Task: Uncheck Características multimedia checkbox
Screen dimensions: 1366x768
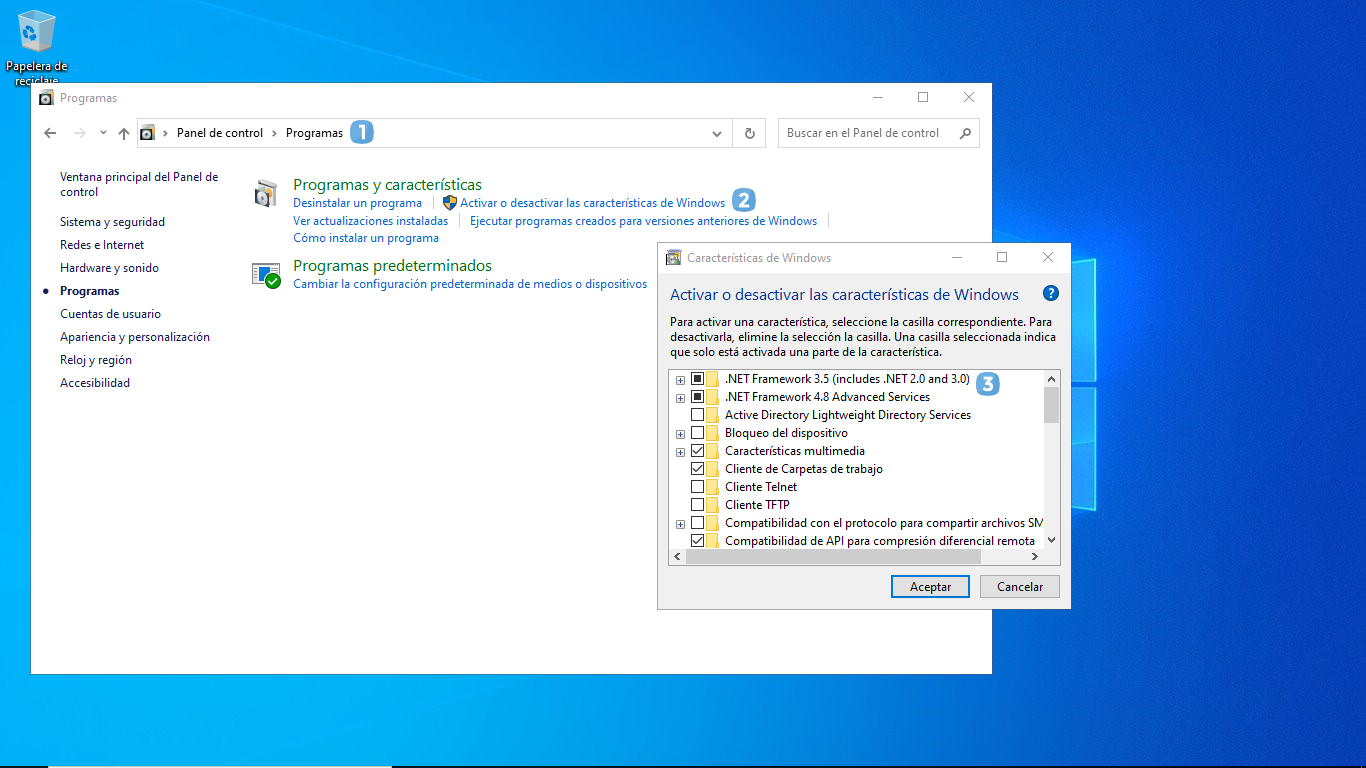Action: [697, 451]
